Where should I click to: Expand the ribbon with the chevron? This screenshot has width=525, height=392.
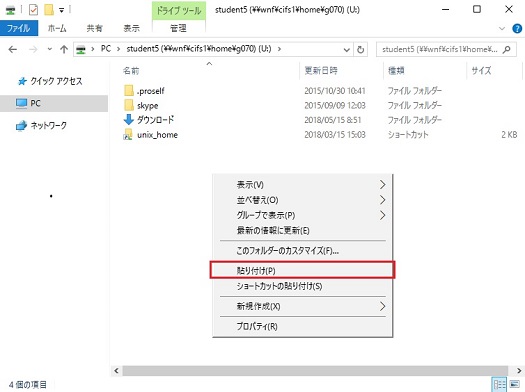[x=502, y=28]
